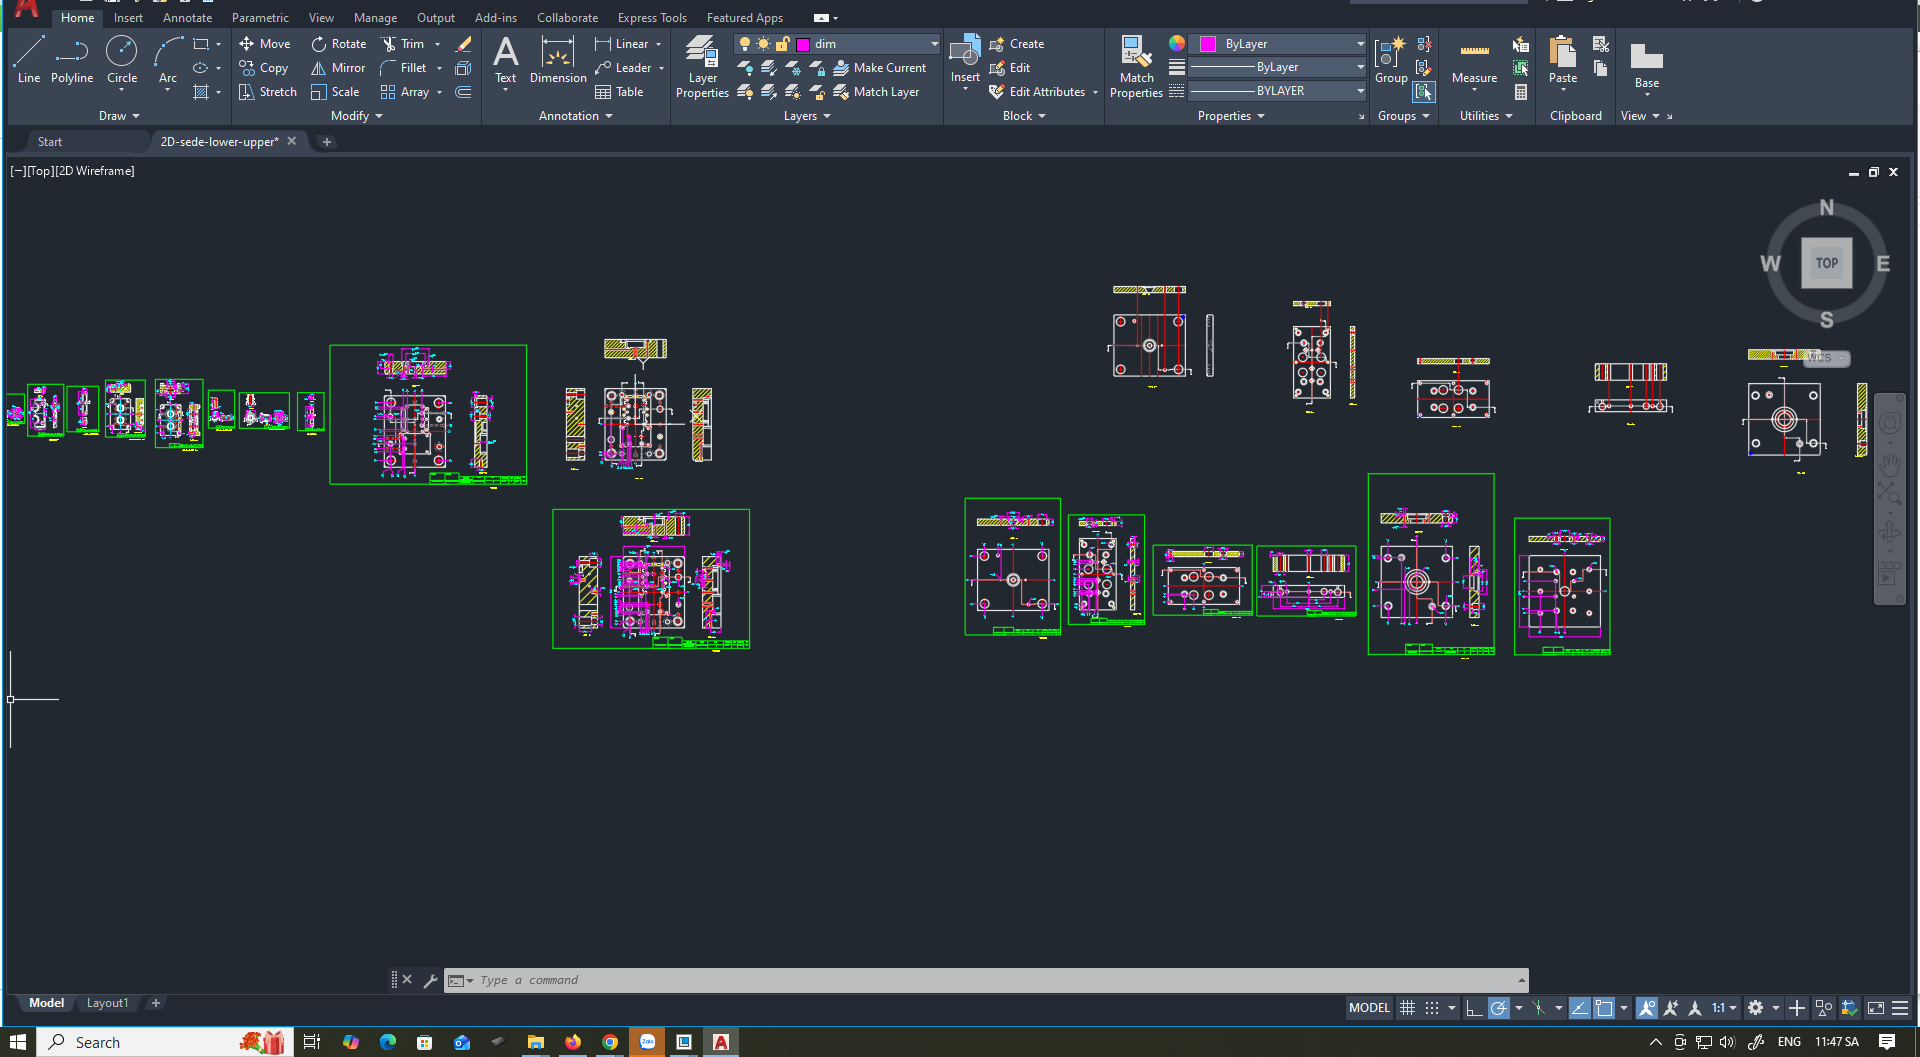1920x1057 pixels.
Task: Toggle polar tracking in status bar
Action: click(1498, 1008)
